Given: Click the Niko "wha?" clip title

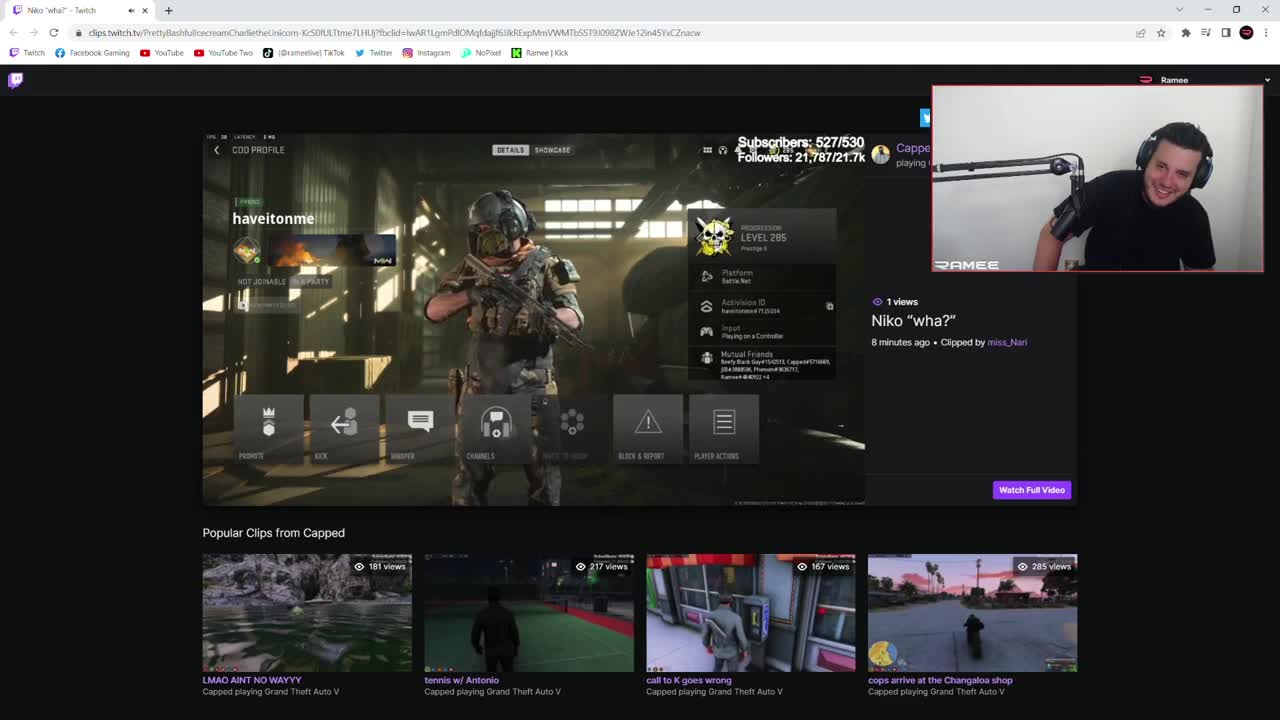Looking at the screenshot, I should pos(913,321).
